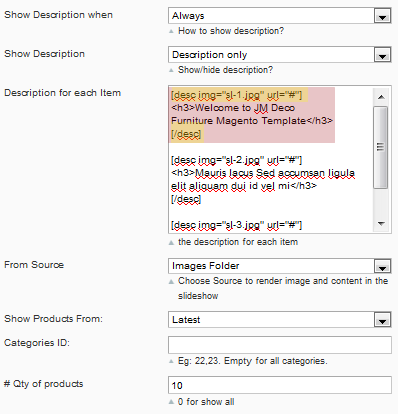Click the text 'Welcome to JM Deco' in textarea
Viewport: 398px width, 414px height.
[245, 108]
